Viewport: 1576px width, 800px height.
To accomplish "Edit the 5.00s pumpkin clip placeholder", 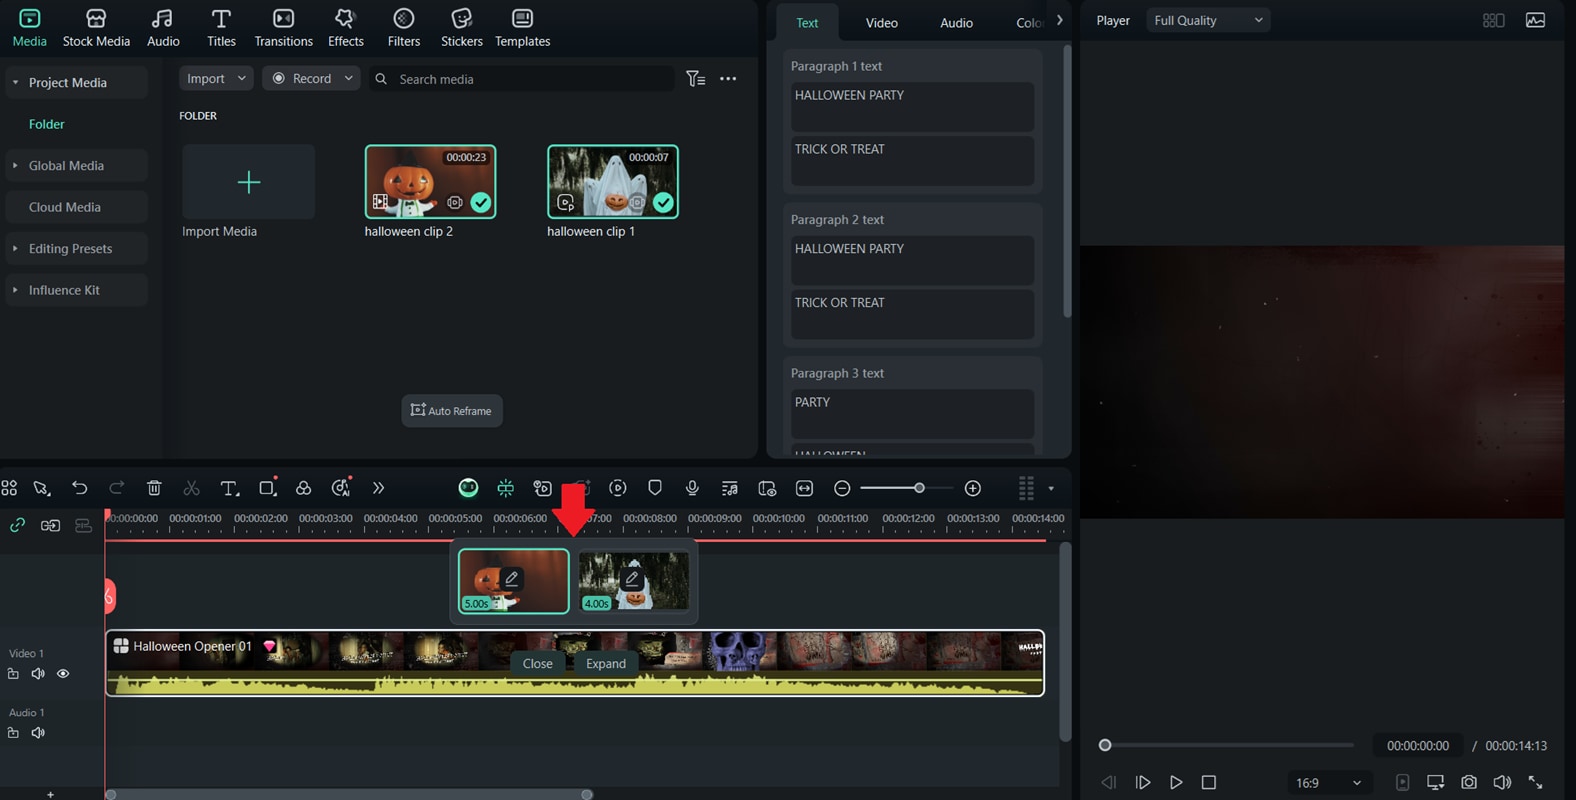I will point(514,581).
